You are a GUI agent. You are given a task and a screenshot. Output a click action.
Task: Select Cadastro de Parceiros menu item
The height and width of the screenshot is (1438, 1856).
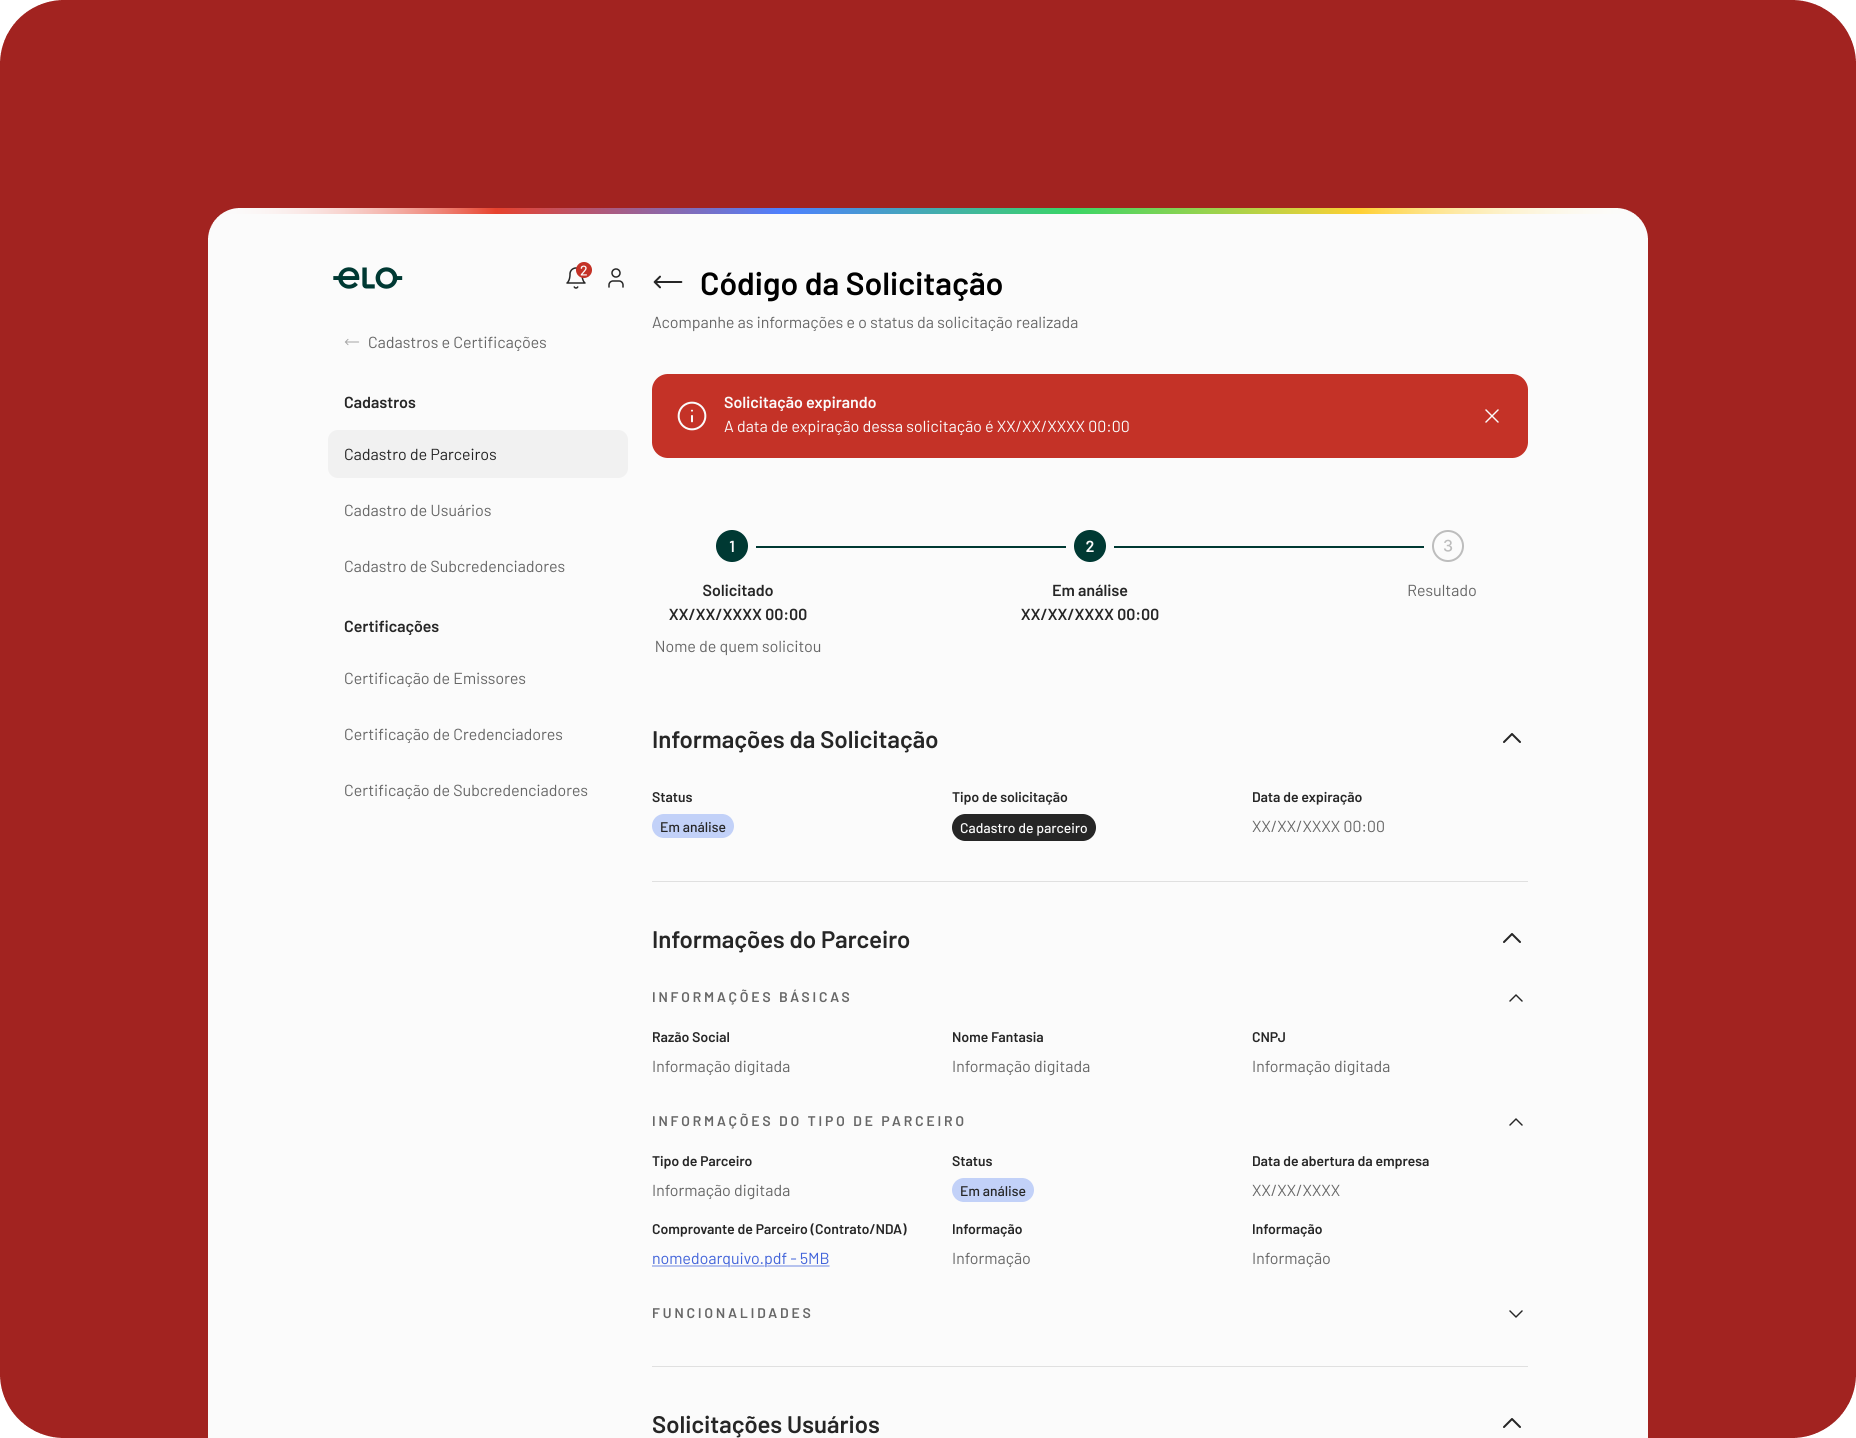[478, 454]
